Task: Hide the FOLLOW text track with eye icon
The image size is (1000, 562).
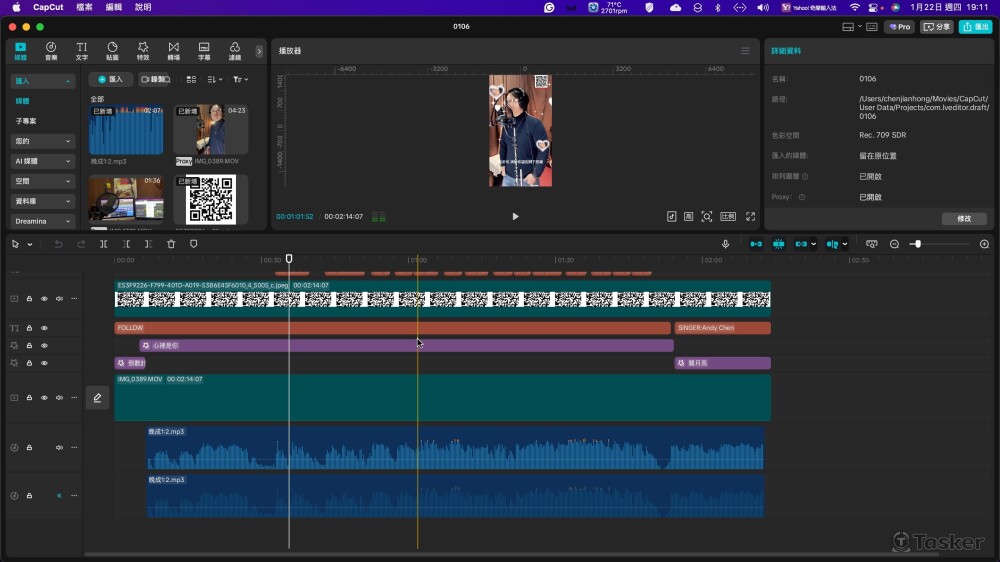Action: 44,328
